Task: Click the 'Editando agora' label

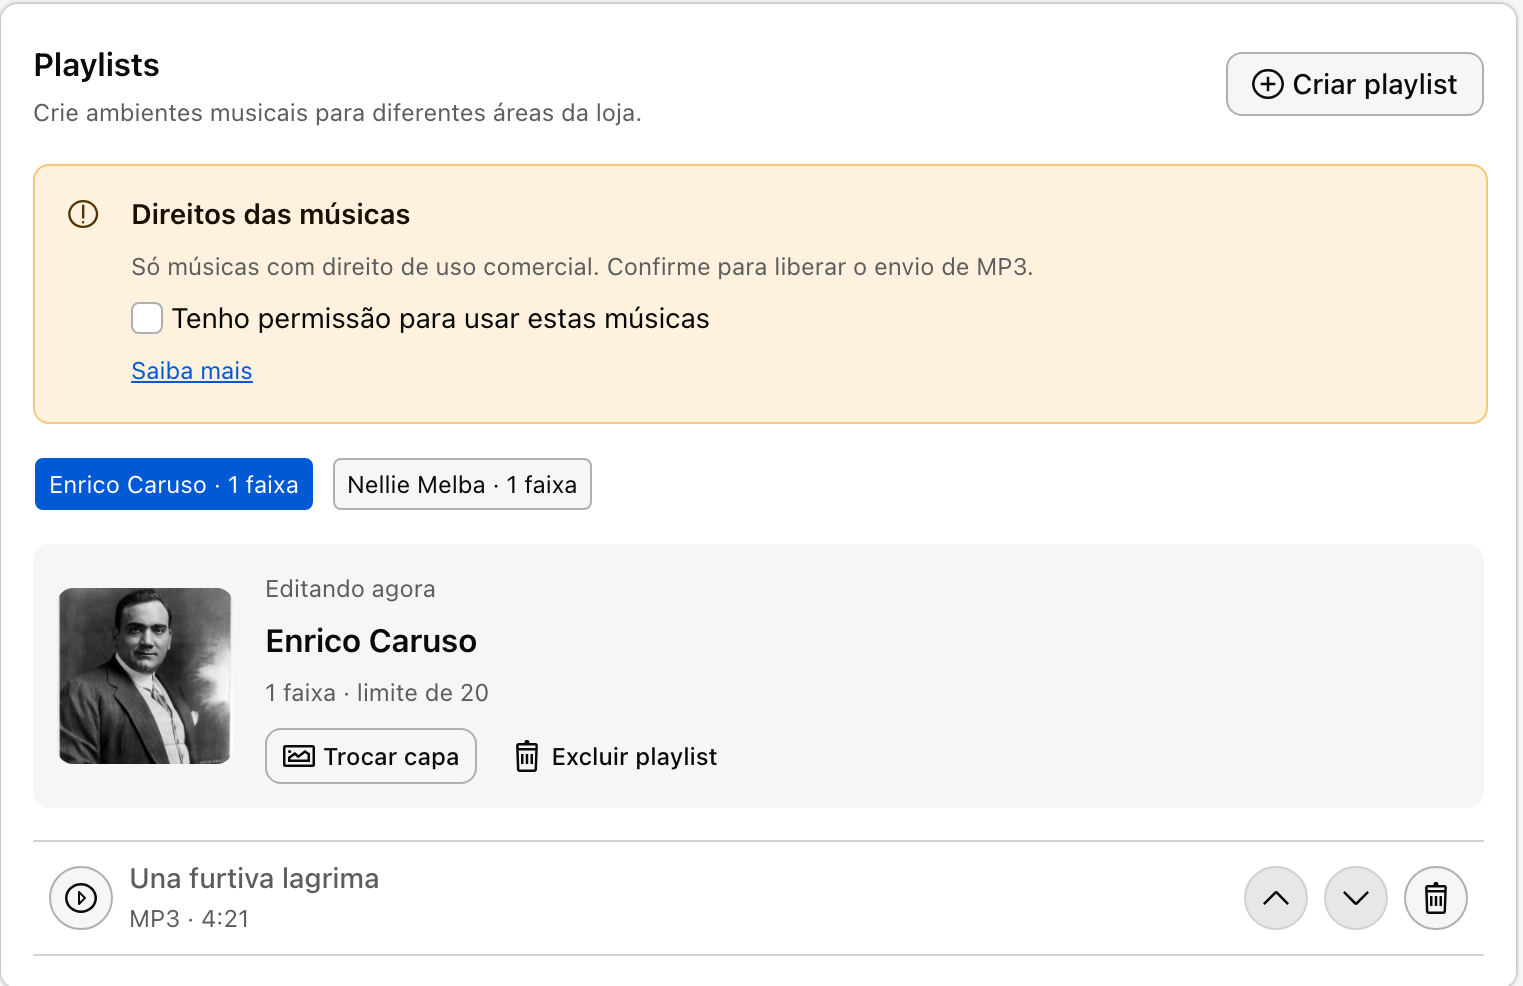Action: tap(350, 589)
